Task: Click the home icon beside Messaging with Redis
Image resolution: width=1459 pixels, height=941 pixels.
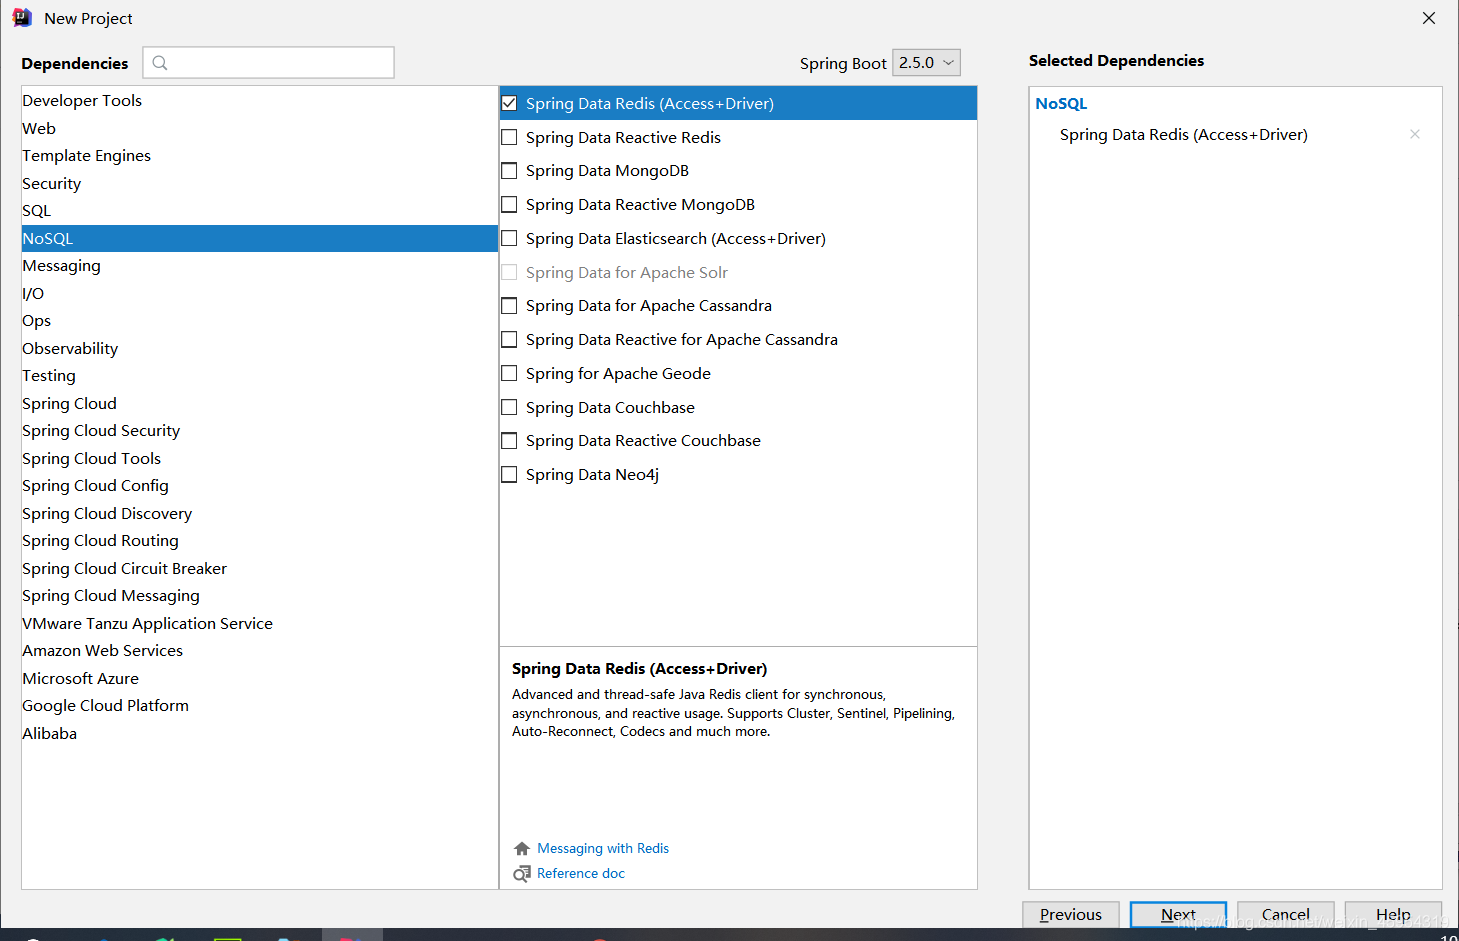Action: pos(522,848)
